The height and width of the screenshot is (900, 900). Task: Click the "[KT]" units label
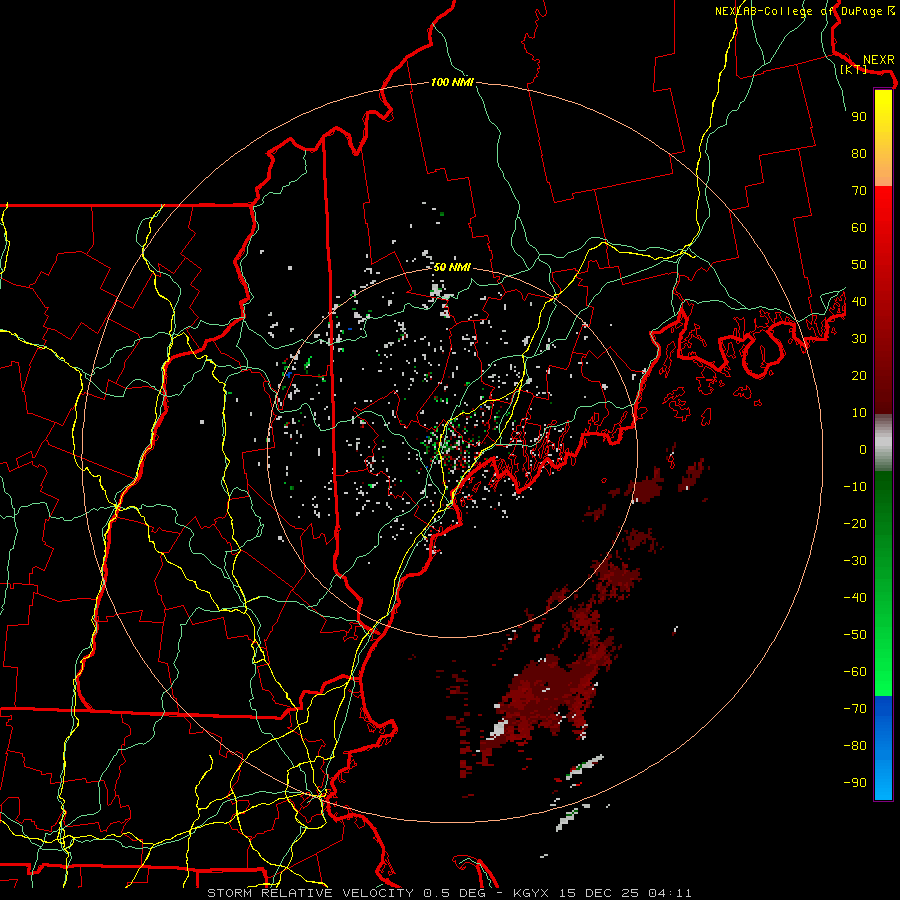pyautogui.click(x=854, y=69)
